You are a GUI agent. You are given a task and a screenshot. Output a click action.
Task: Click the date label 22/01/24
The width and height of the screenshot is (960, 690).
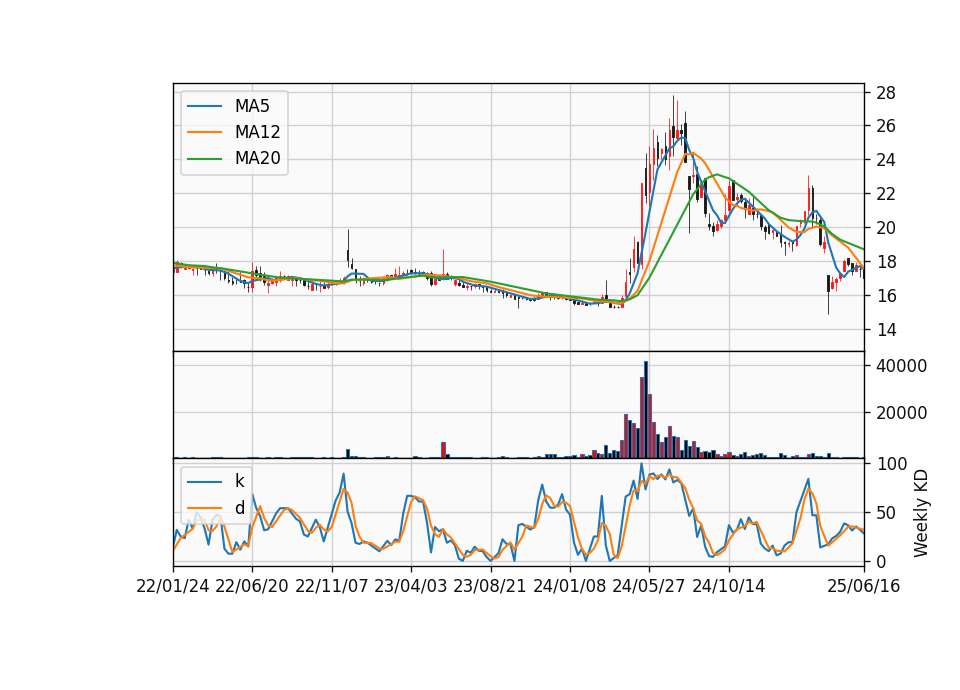point(173,586)
